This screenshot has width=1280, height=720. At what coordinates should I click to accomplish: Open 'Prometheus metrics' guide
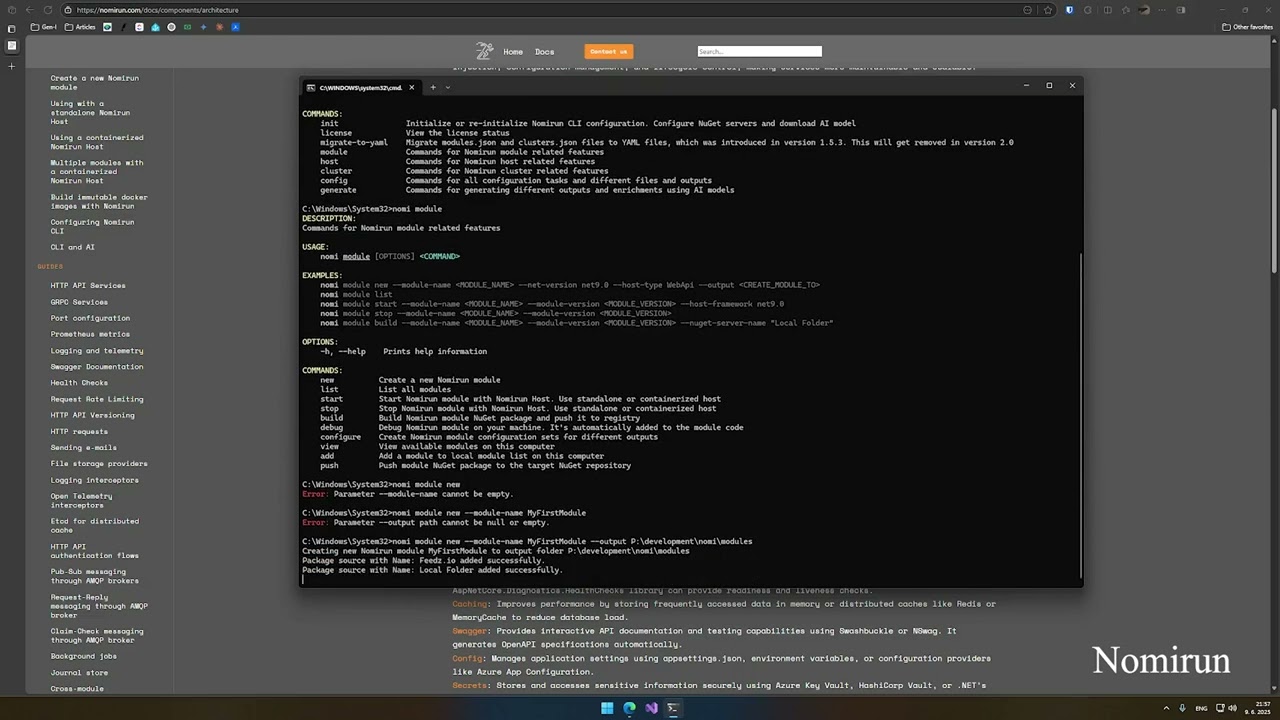click(x=90, y=334)
